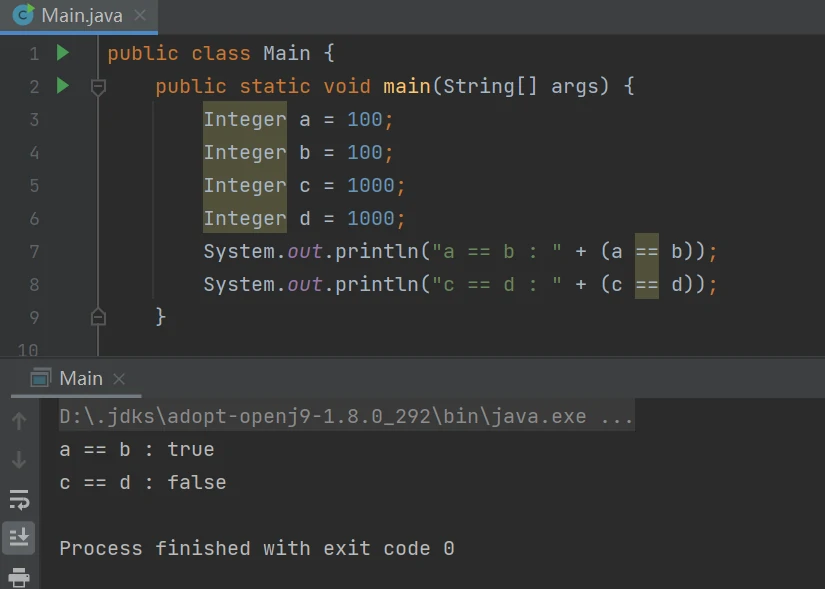825x589 pixels.
Task: Collapse the main method using fold marker
Action: pos(98,87)
